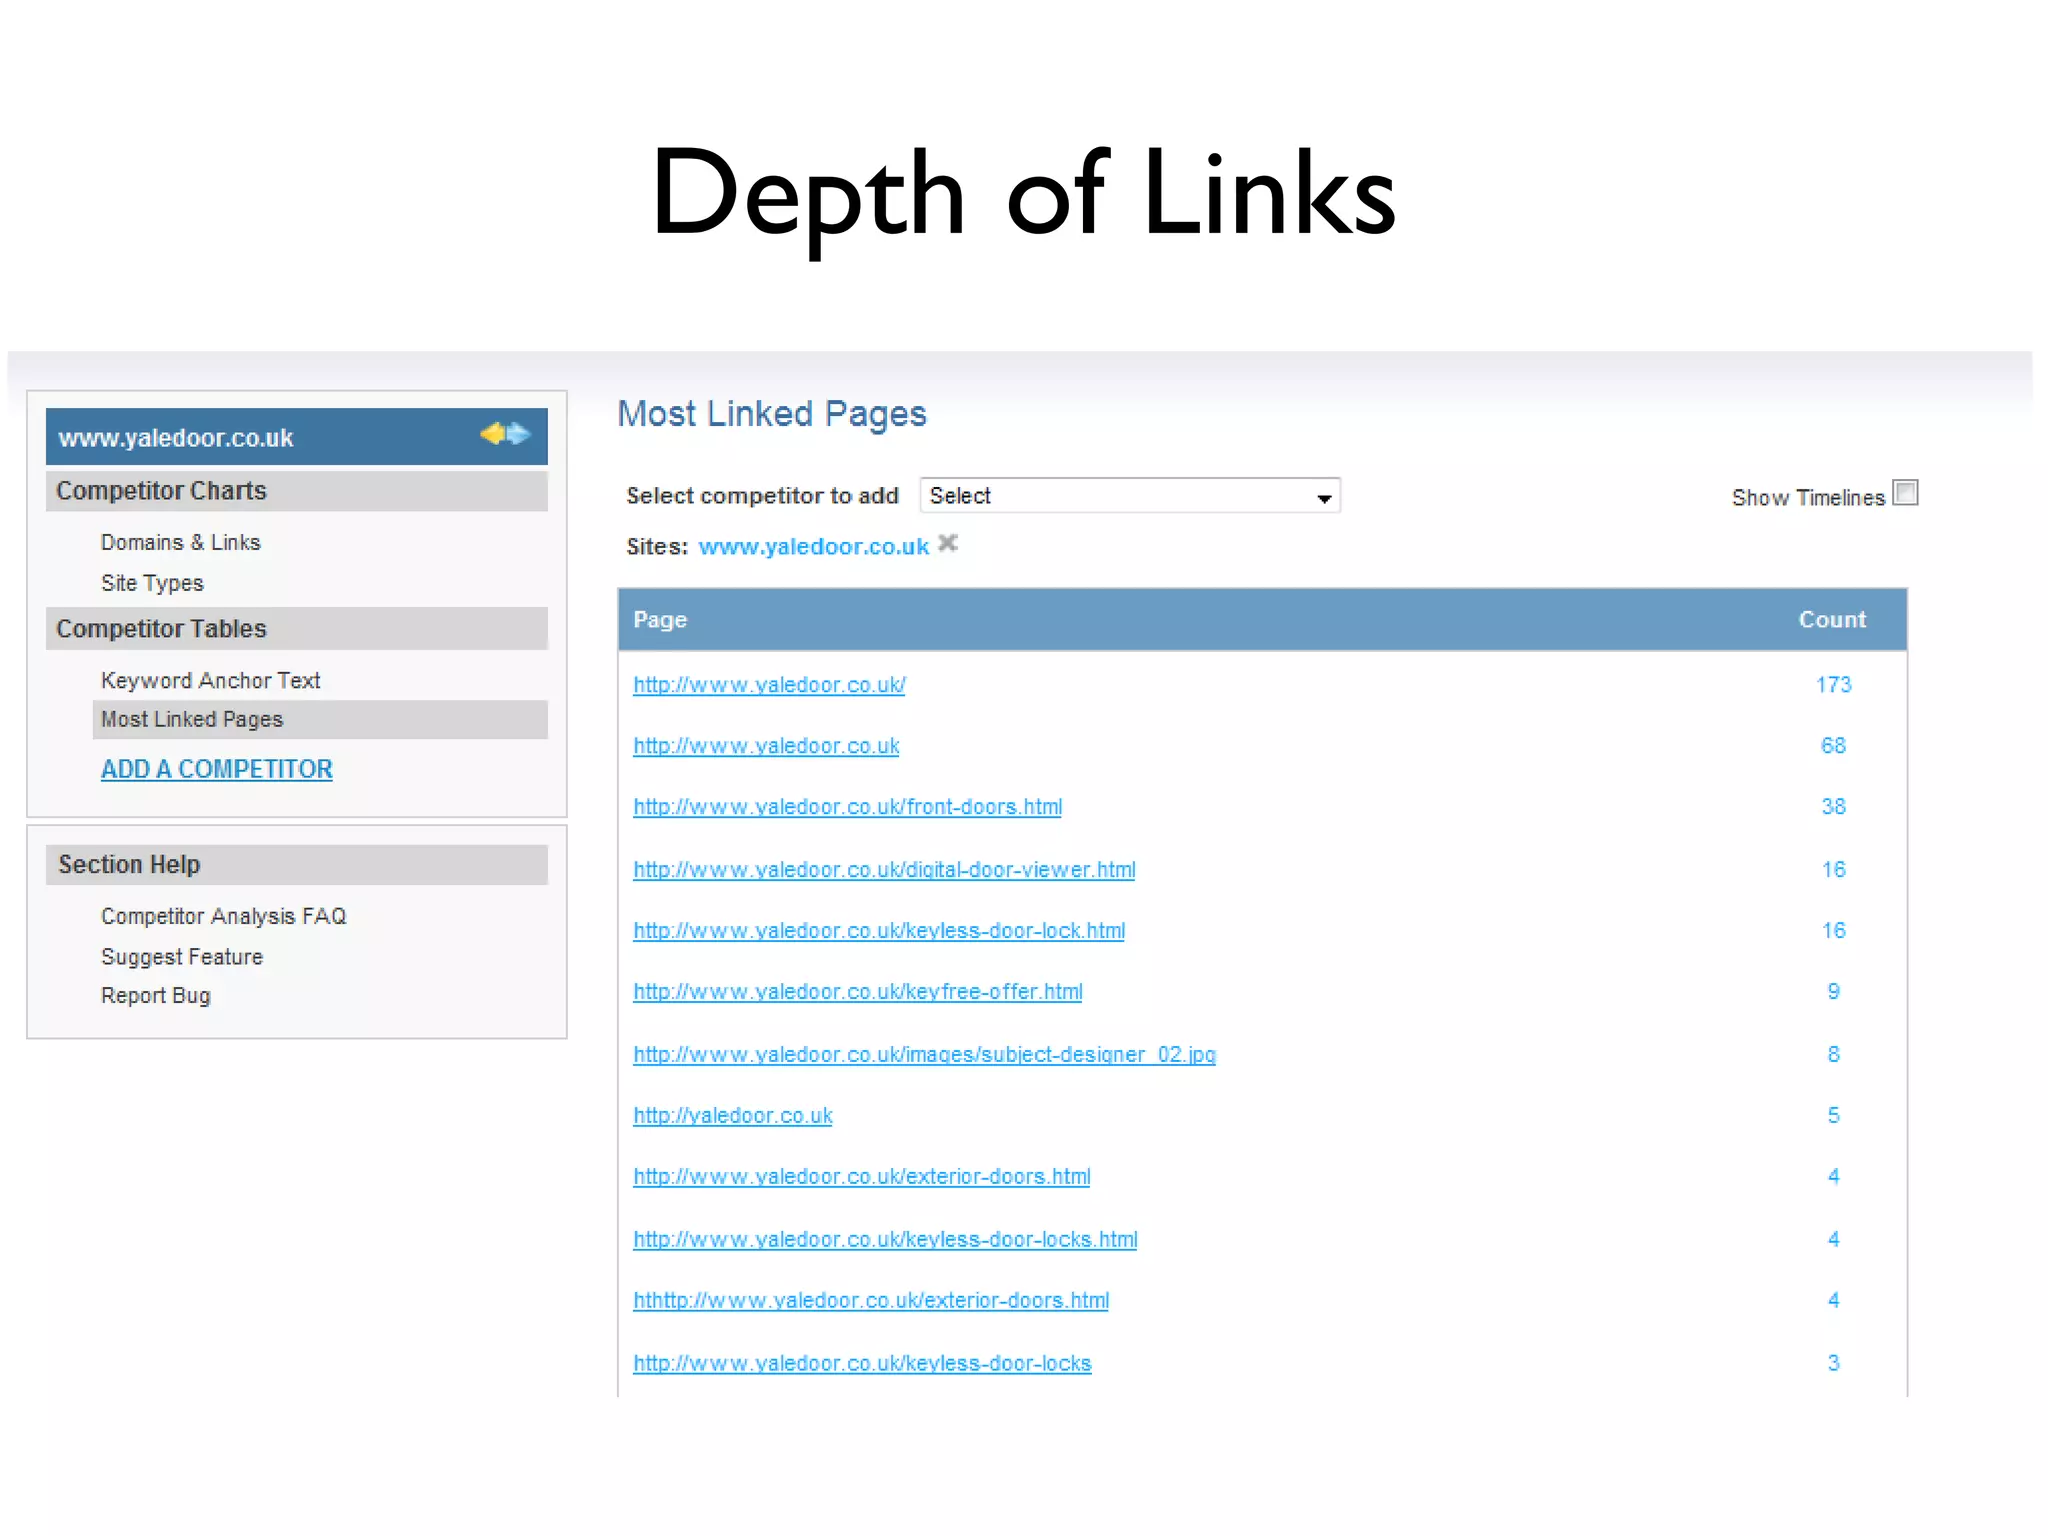Click the count value 9
This screenshot has width=2048, height=1536.
(1833, 992)
